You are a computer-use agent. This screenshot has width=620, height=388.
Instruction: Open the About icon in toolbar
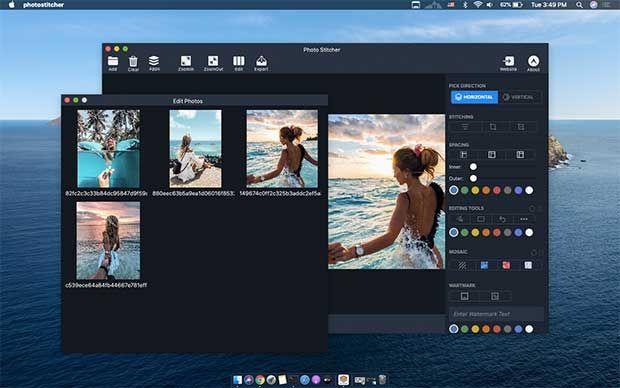tap(533, 61)
